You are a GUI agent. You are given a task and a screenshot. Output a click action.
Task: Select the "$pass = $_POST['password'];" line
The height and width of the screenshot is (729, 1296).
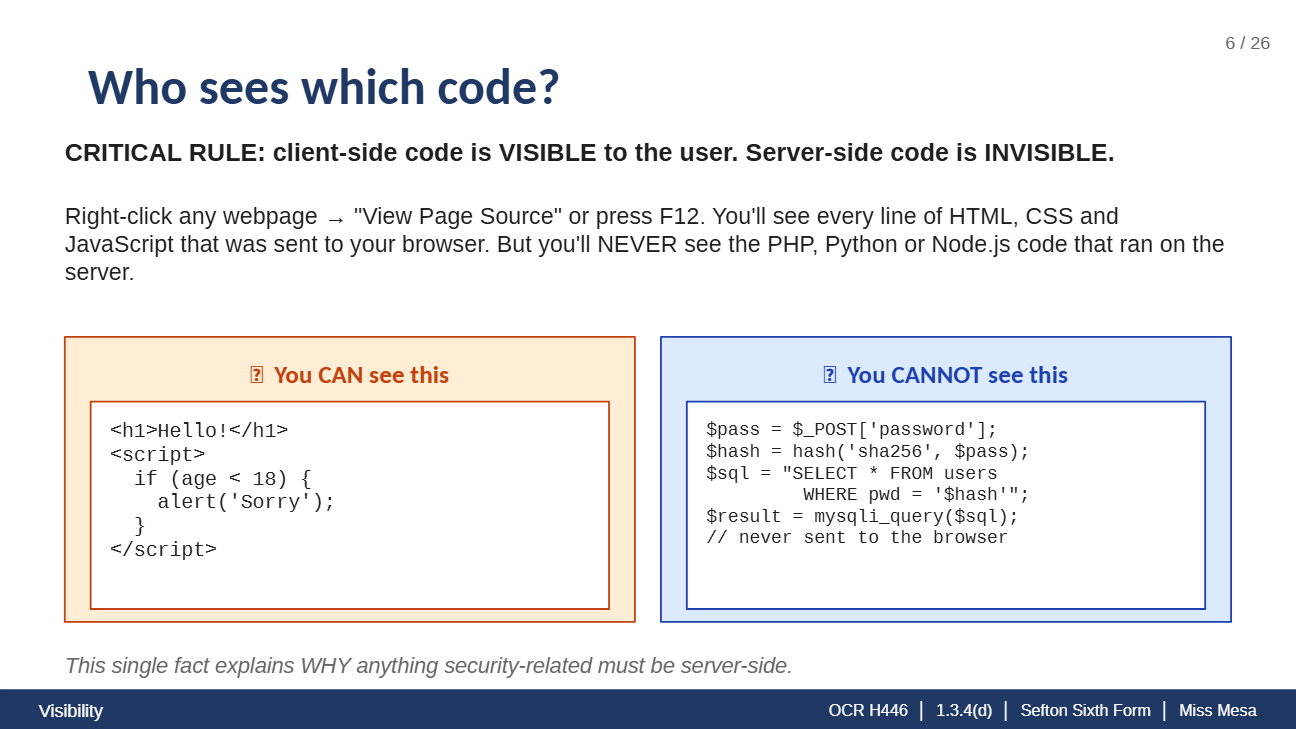point(852,430)
